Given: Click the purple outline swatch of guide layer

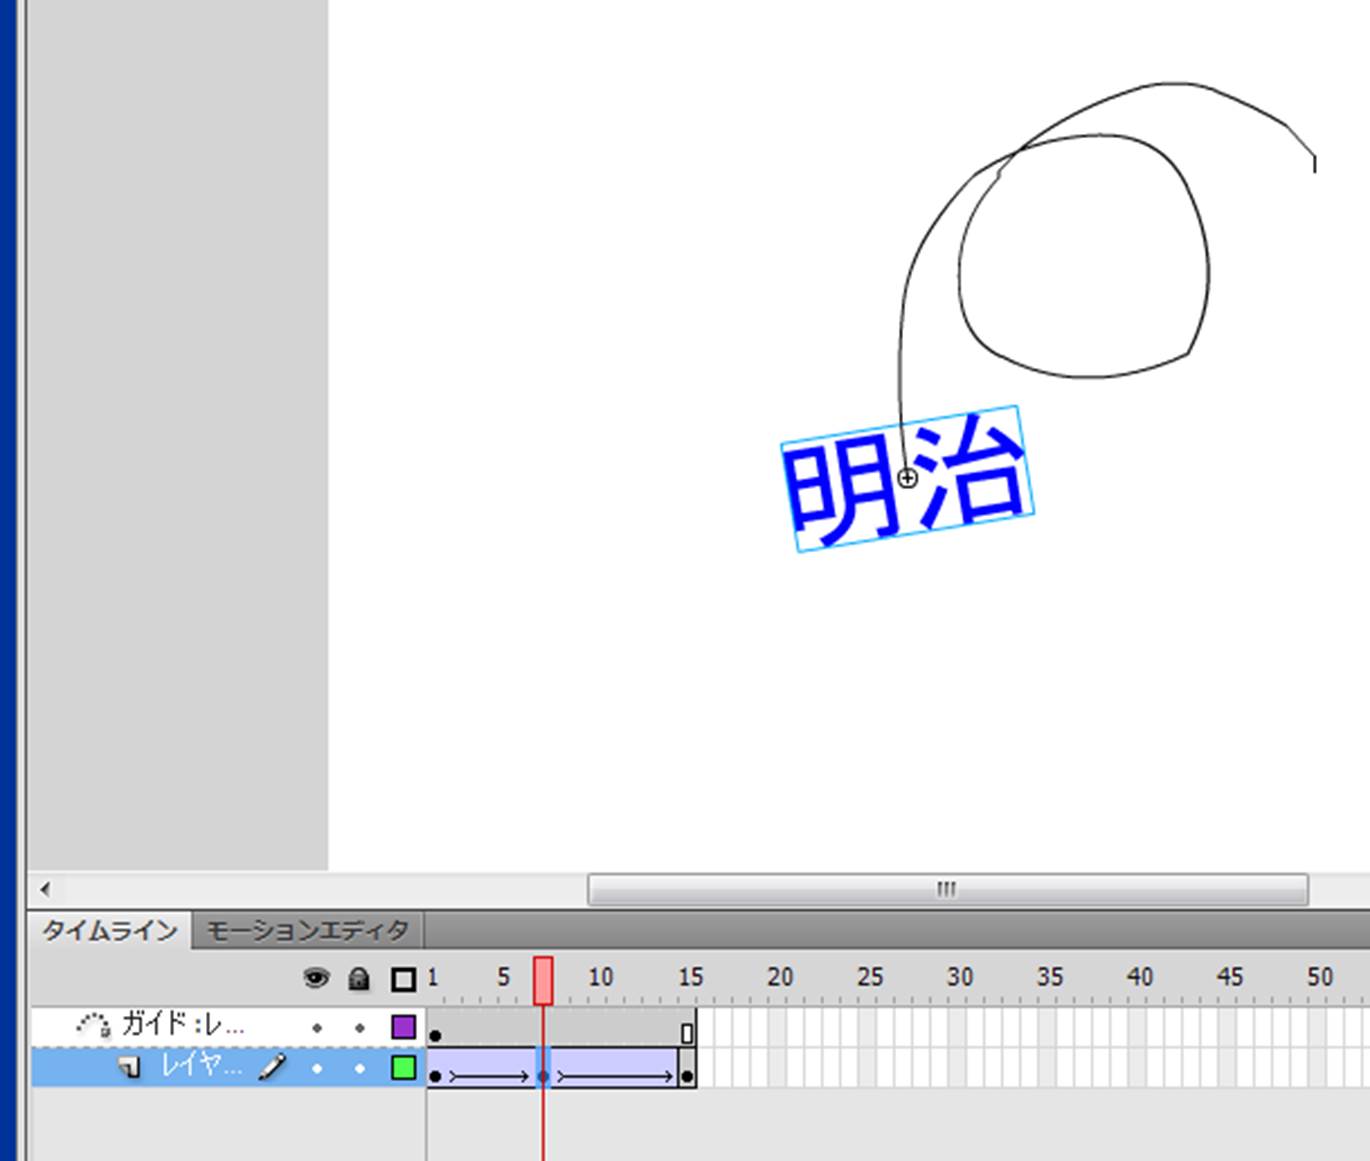Looking at the screenshot, I should pos(403,1026).
